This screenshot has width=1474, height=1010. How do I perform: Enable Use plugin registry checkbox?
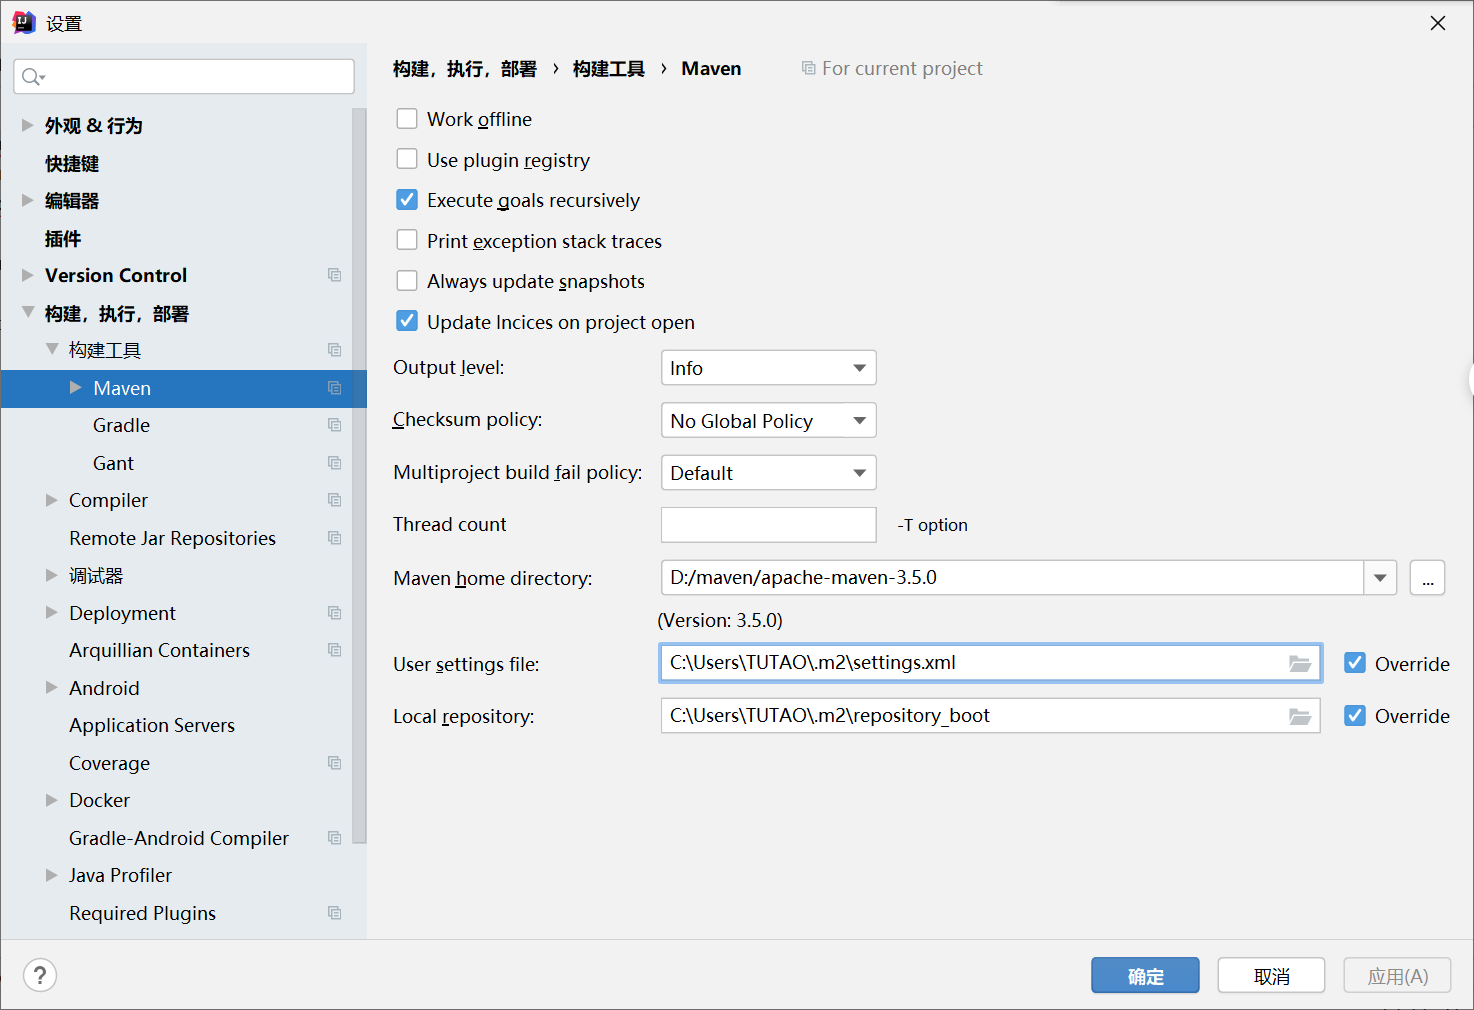coord(407,160)
